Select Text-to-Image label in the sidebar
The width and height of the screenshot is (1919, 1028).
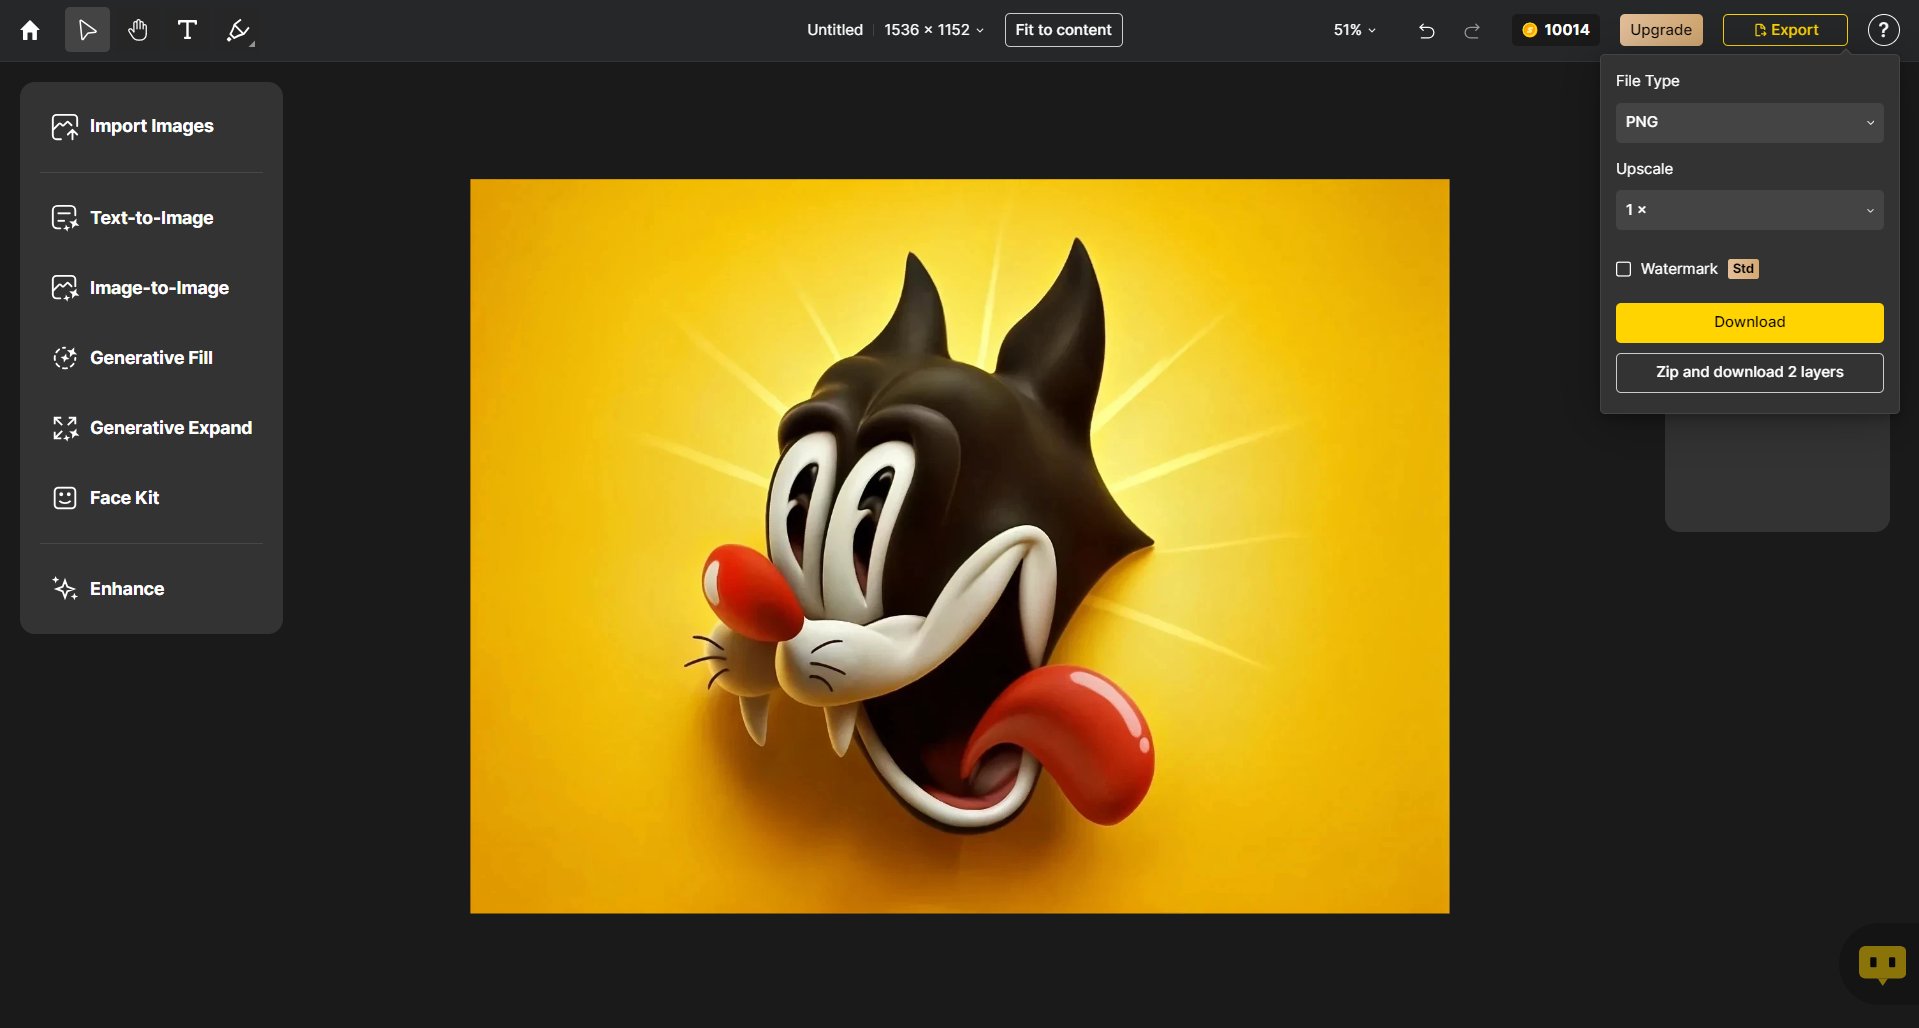pyautogui.click(x=152, y=218)
